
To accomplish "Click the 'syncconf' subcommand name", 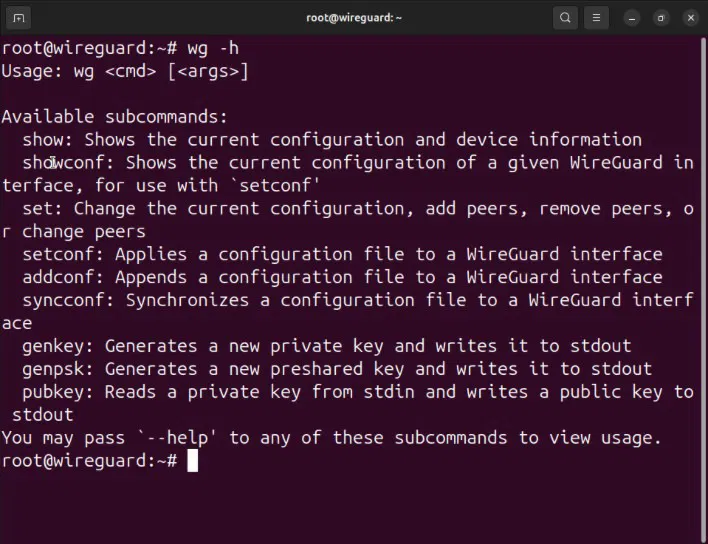I will pyautogui.click(x=63, y=301).
